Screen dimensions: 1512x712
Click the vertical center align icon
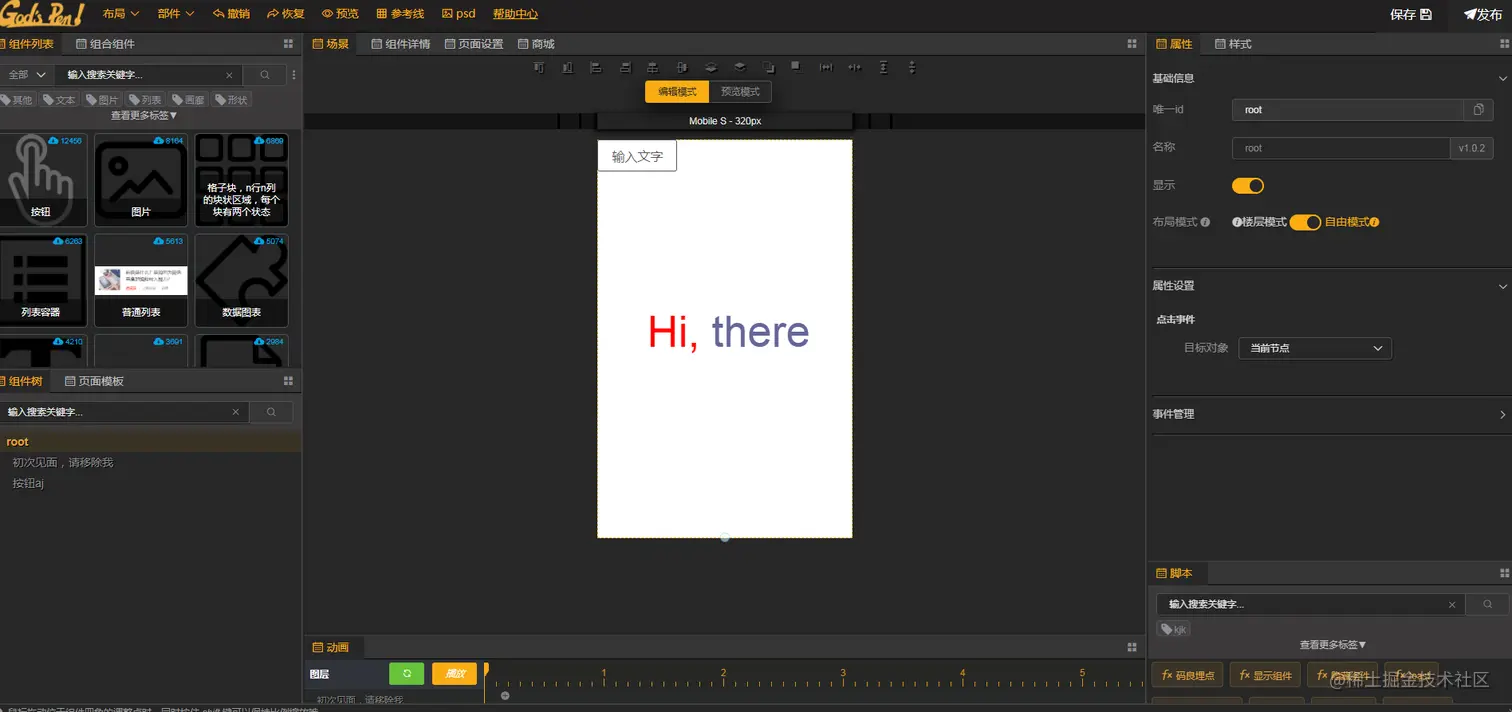coord(682,68)
